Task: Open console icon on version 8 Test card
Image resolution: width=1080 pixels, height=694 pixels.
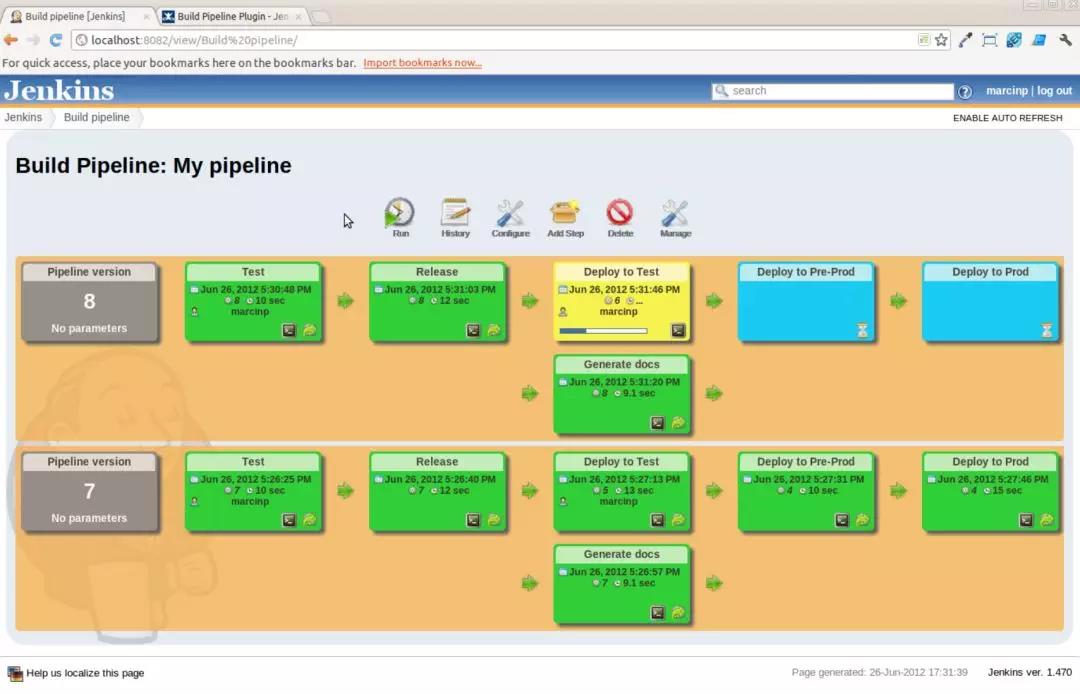Action: coord(289,330)
